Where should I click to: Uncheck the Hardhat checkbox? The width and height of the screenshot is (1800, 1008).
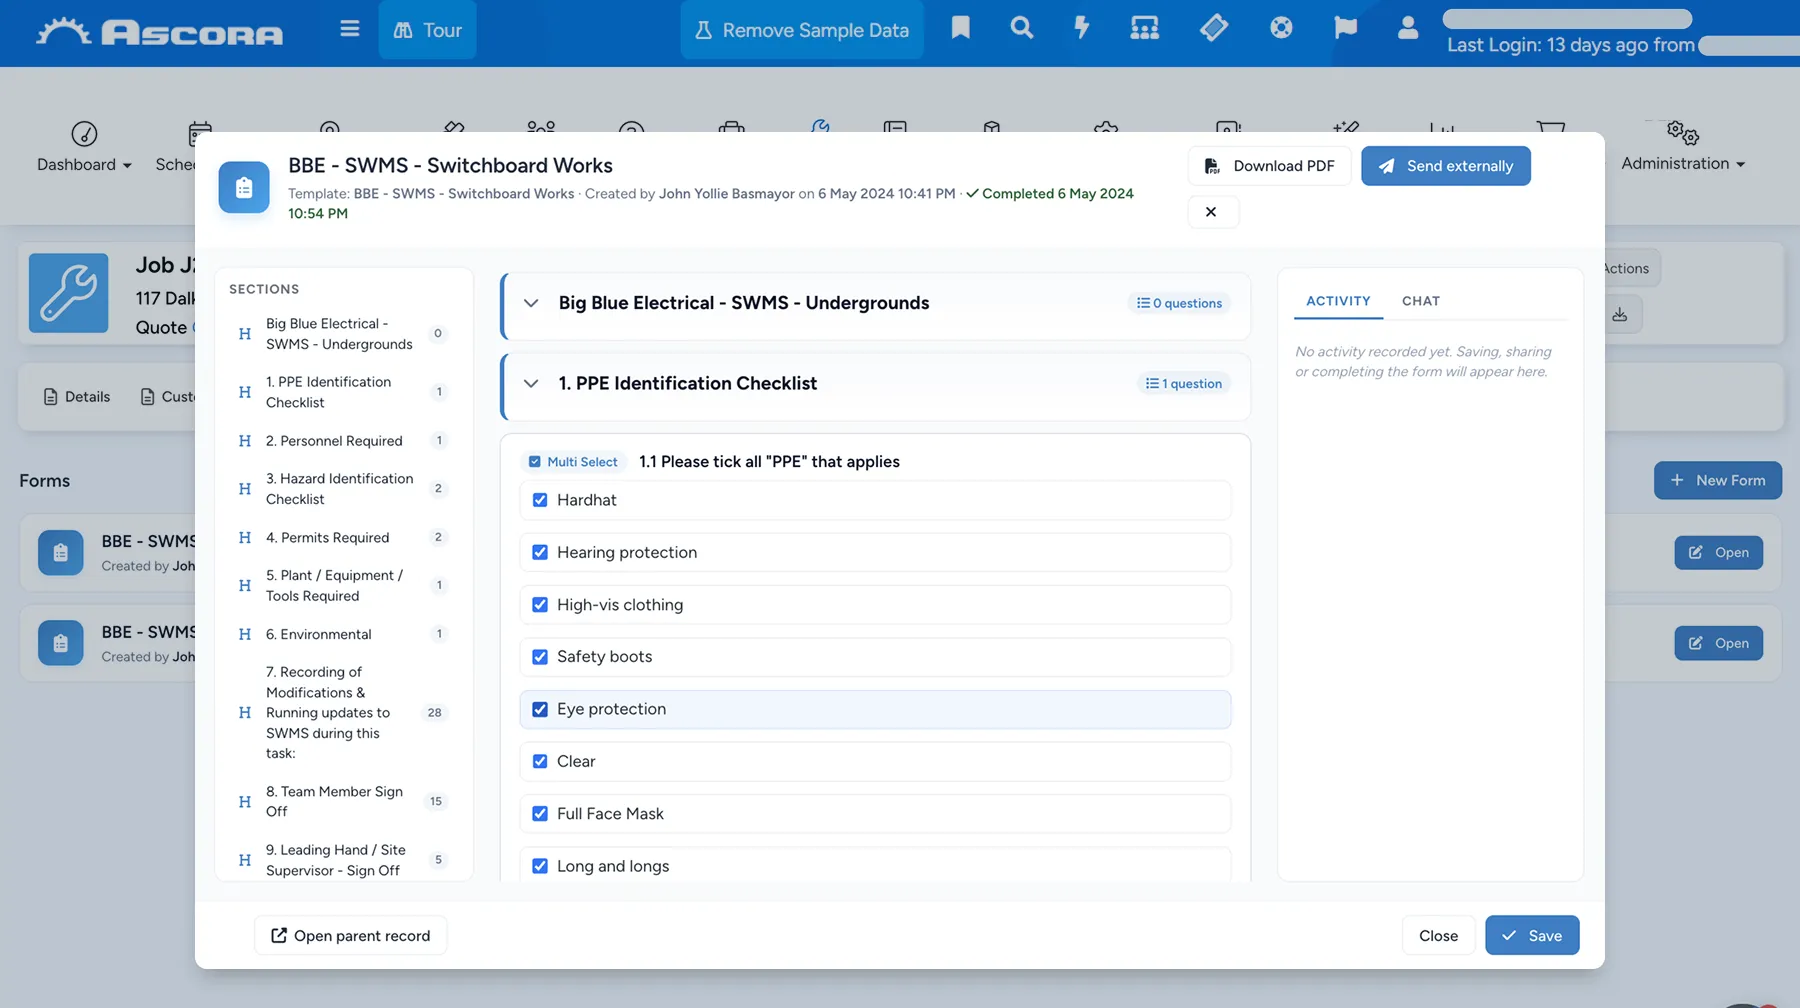pyautogui.click(x=540, y=500)
